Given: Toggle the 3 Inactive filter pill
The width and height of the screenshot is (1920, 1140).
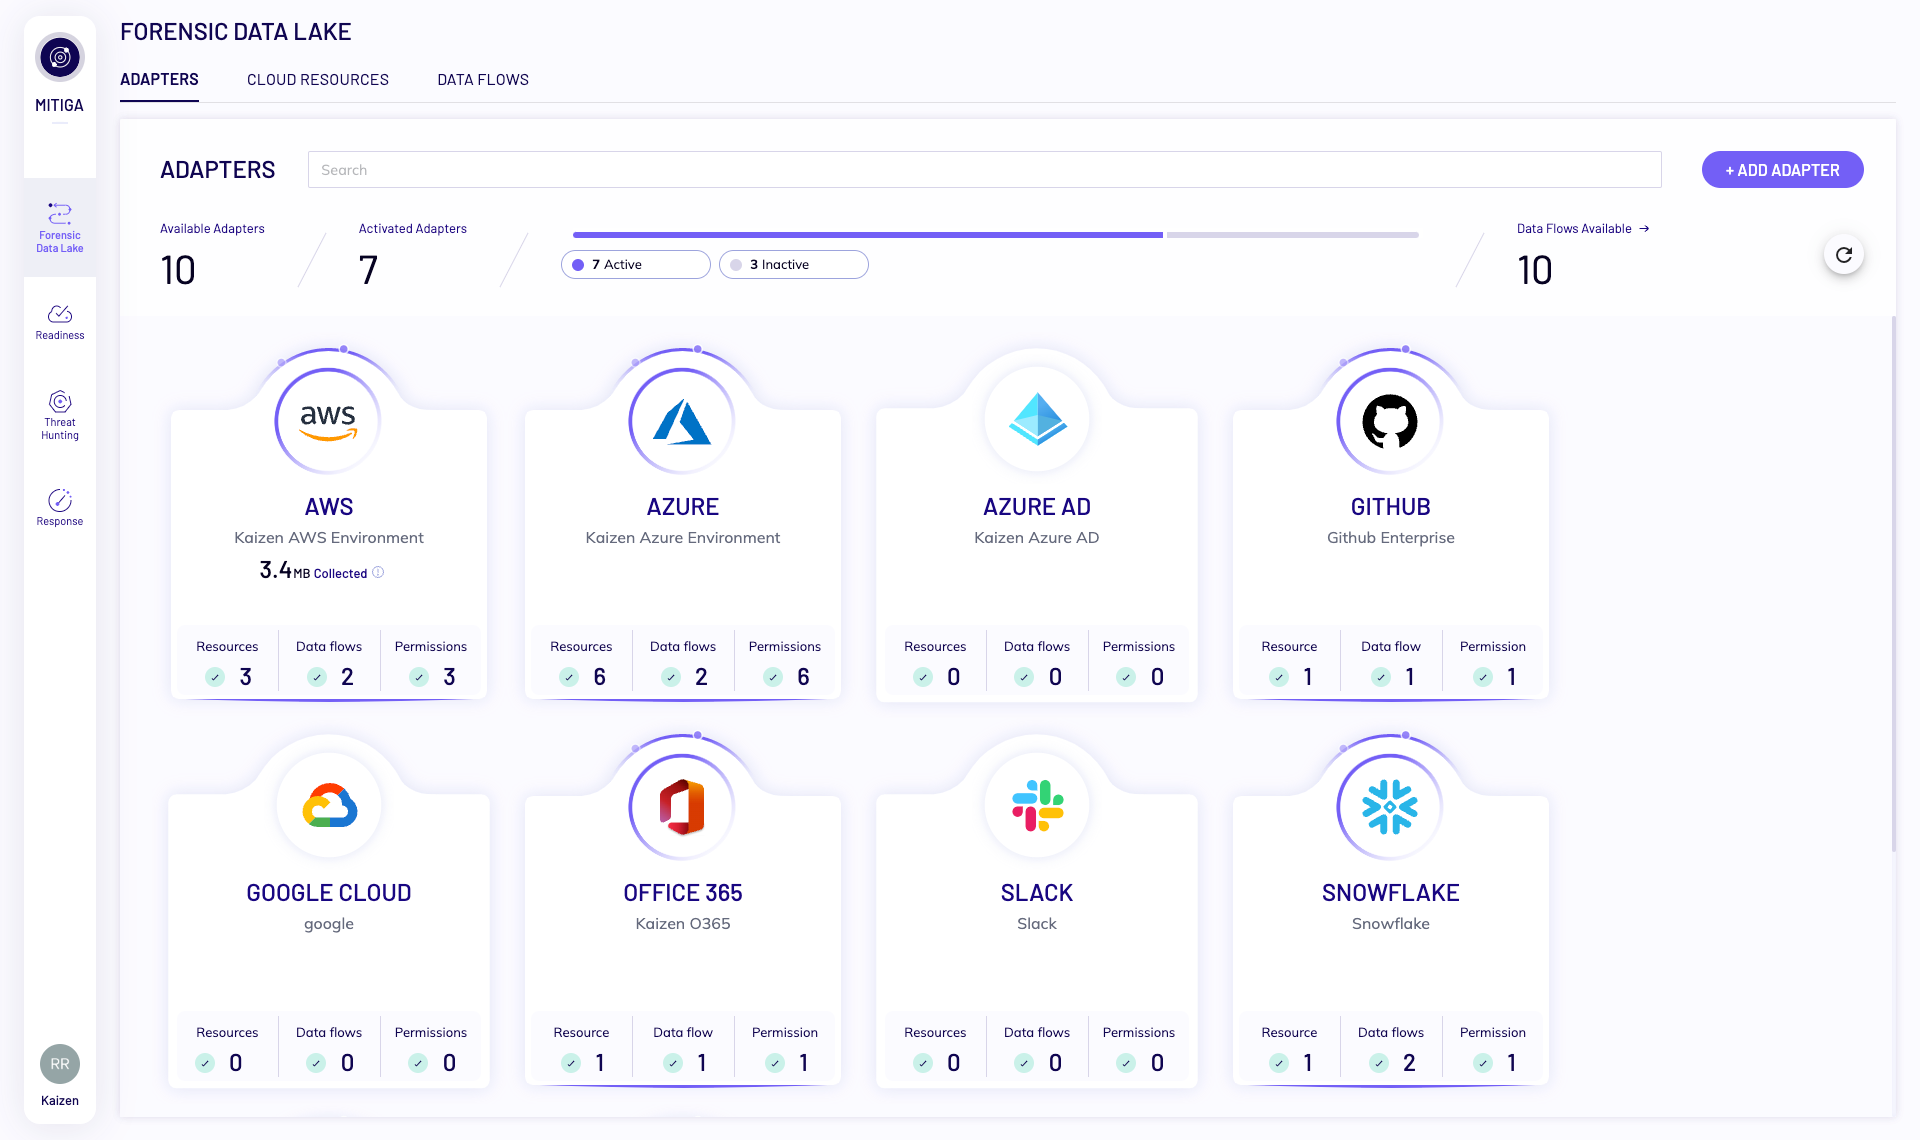Looking at the screenshot, I should tap(793, 264).
